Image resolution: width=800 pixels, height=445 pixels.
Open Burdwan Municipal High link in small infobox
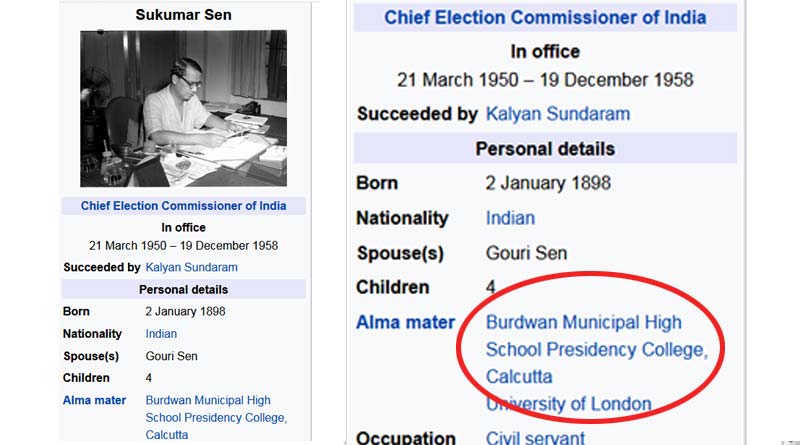208,400
